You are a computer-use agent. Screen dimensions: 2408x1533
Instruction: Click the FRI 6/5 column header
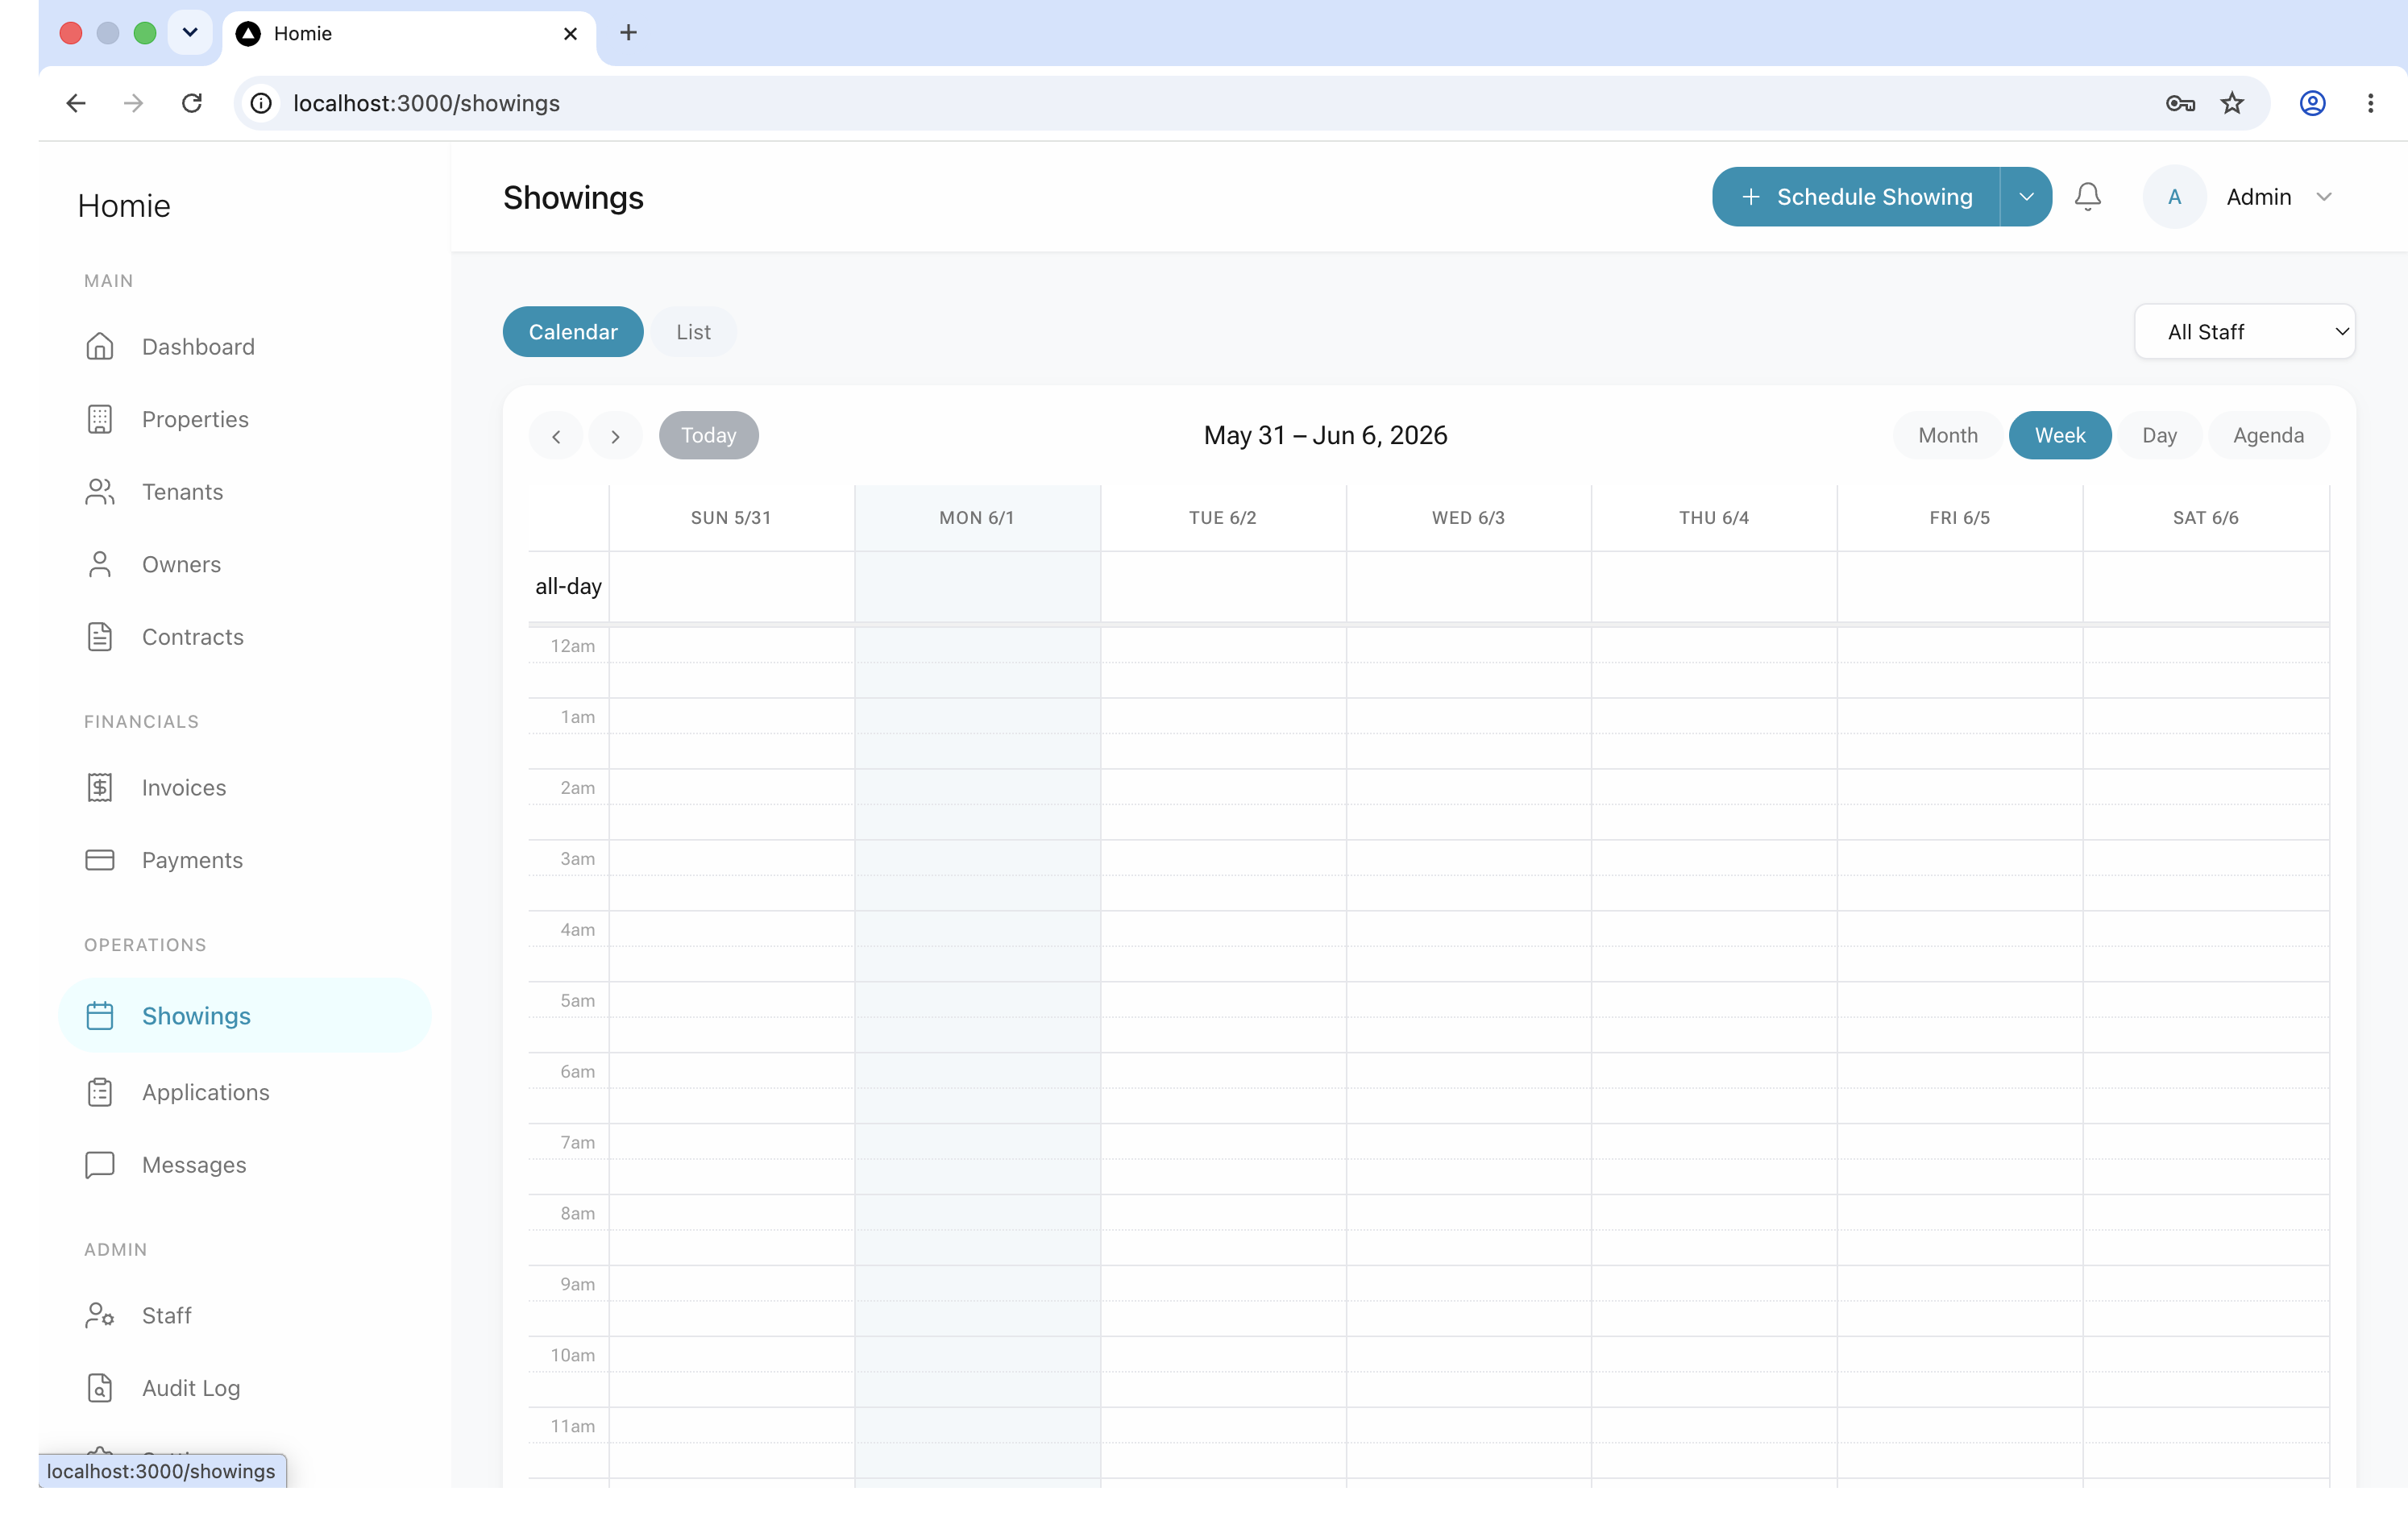[x=1959, y=518]
